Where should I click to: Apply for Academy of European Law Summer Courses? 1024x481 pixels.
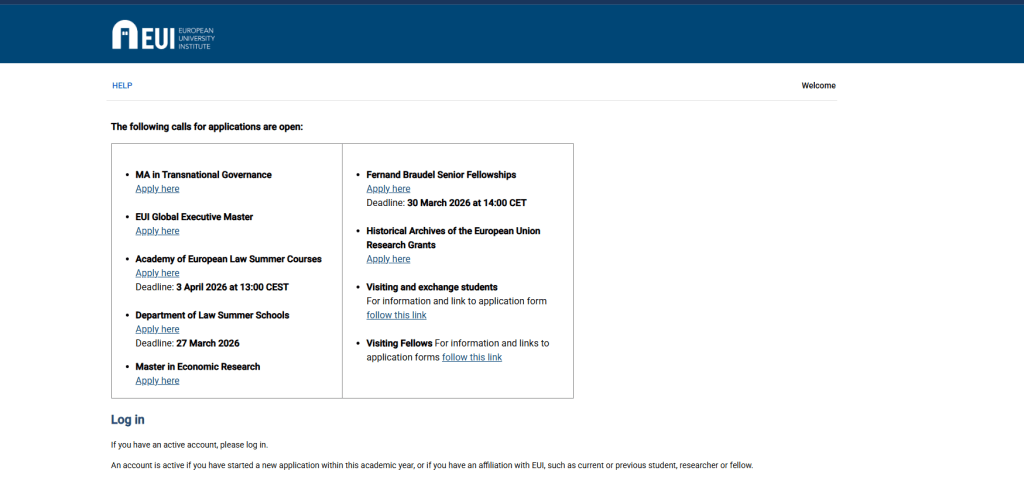pyautogui.click(x=157, y=273)
